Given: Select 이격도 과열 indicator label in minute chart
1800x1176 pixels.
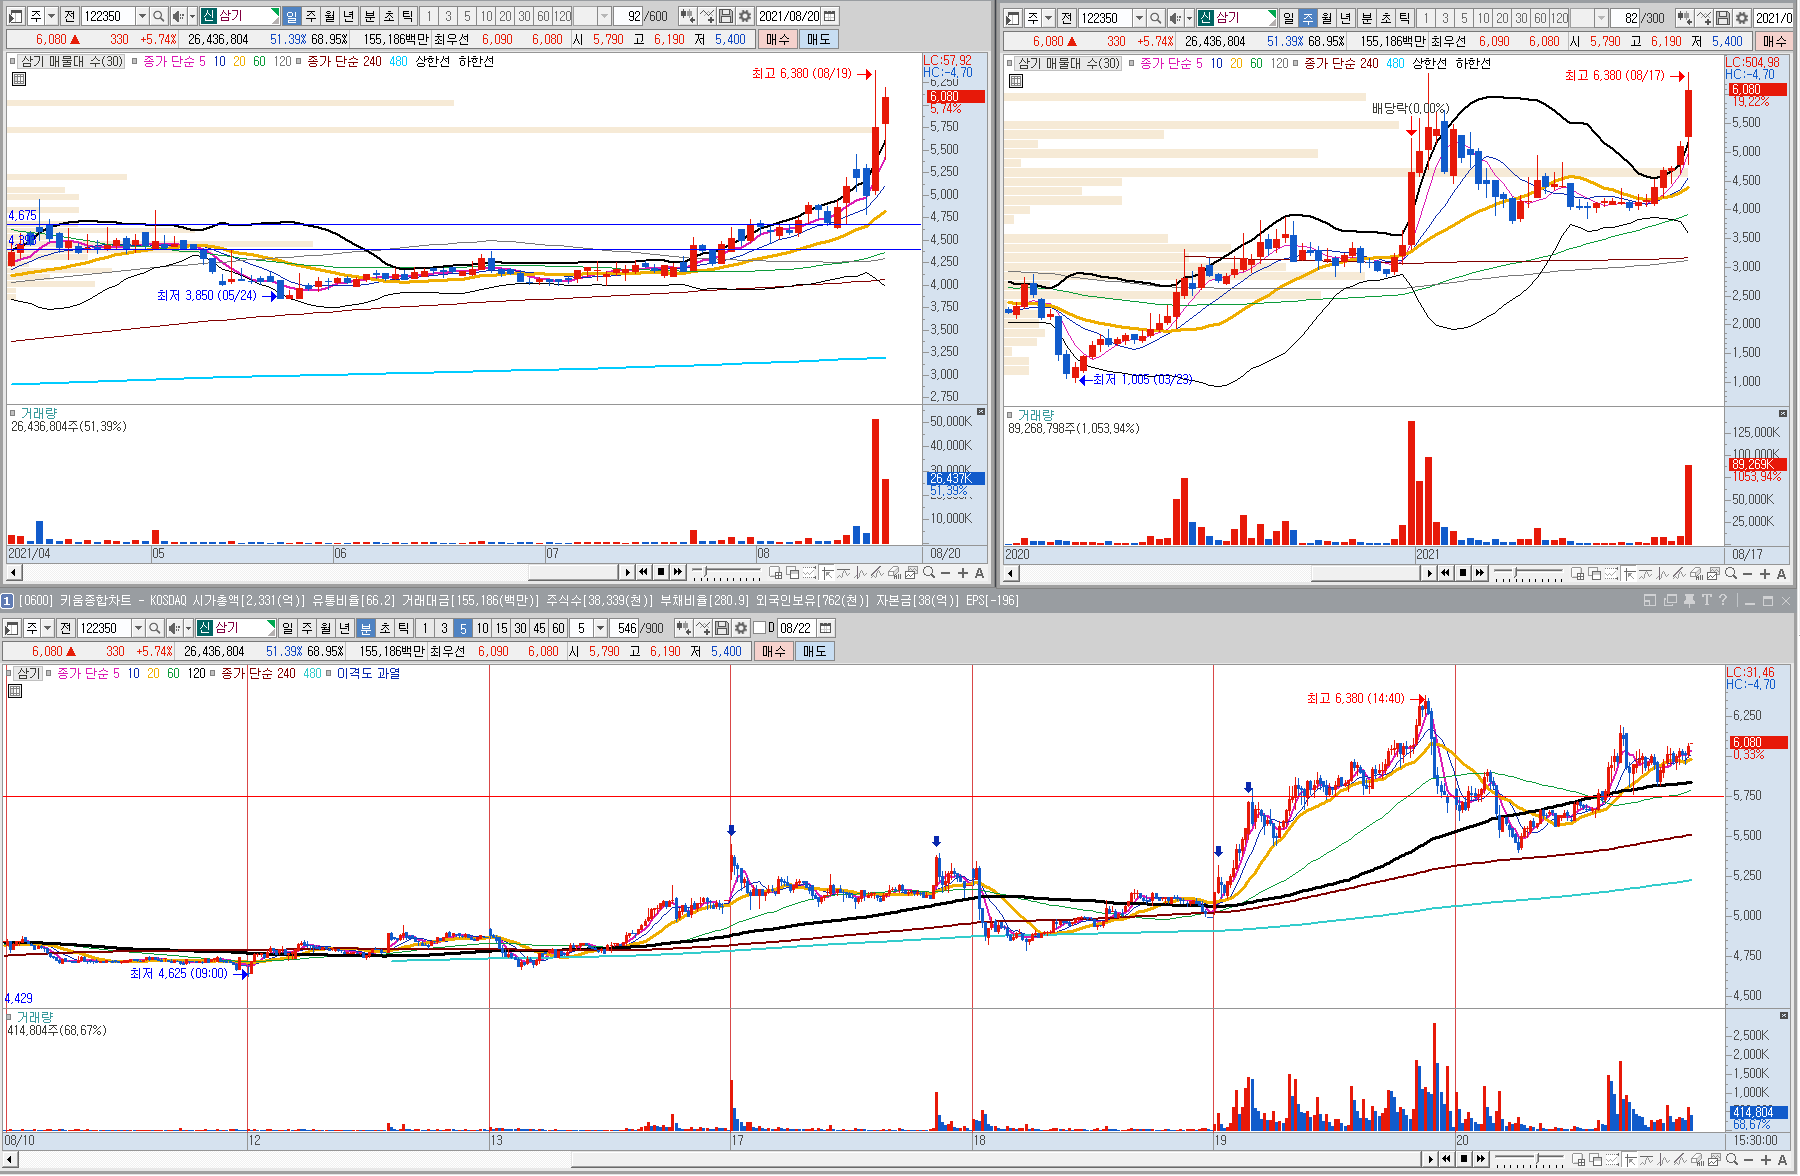Looking at the screenshot, I should (368, 673).
